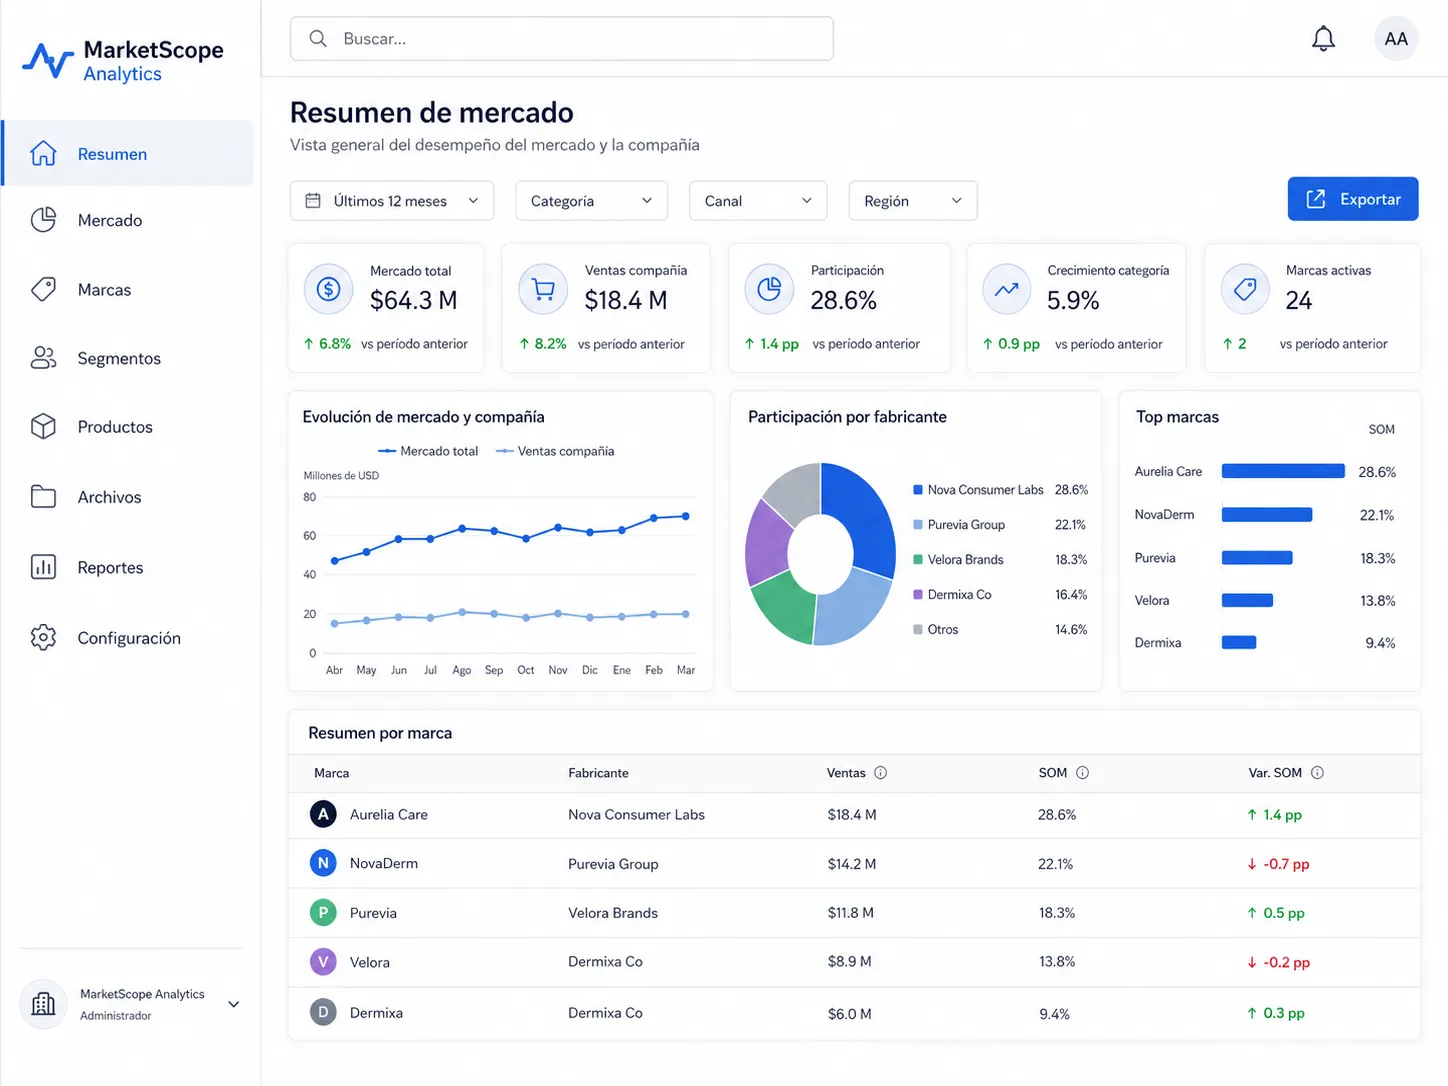Toggle Velora Brands in pie legend
Screen dimensions: 1448x1086
tap(958, 560)
